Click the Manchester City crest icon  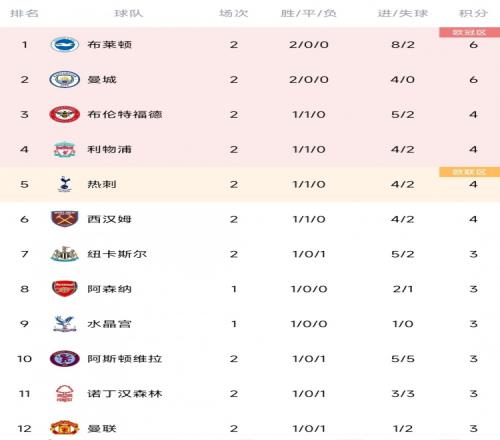coord(65,79)
